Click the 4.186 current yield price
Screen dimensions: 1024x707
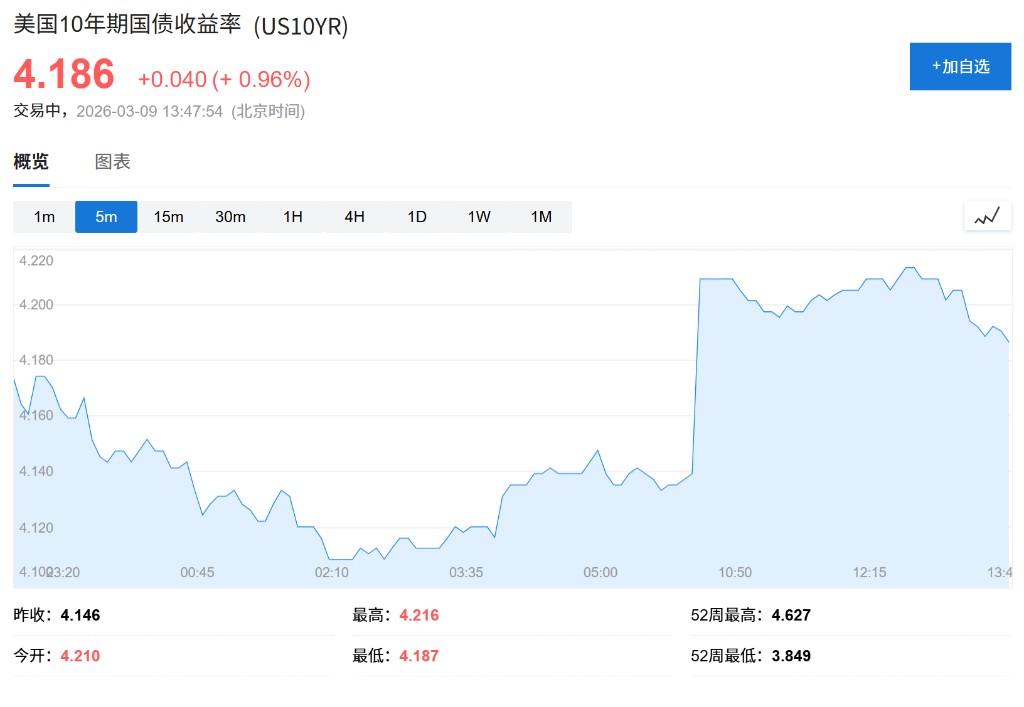[64, 75]
